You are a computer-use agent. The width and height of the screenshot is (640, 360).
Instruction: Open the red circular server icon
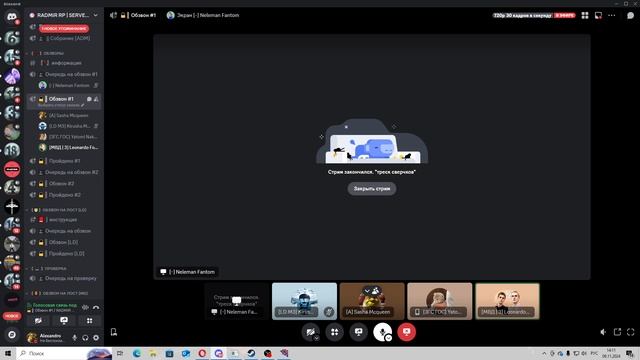(x=12, y=169)
